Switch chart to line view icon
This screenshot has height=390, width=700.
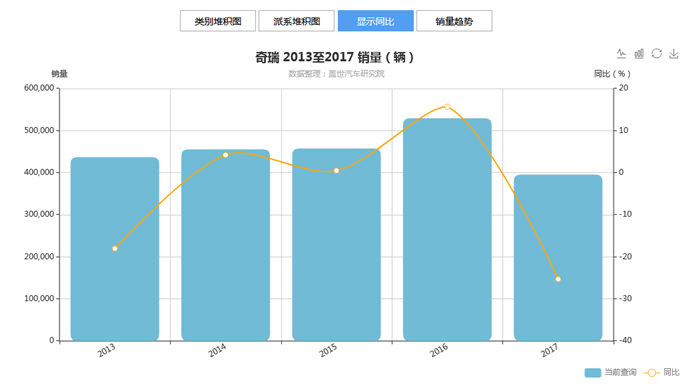tap(621, 54)
